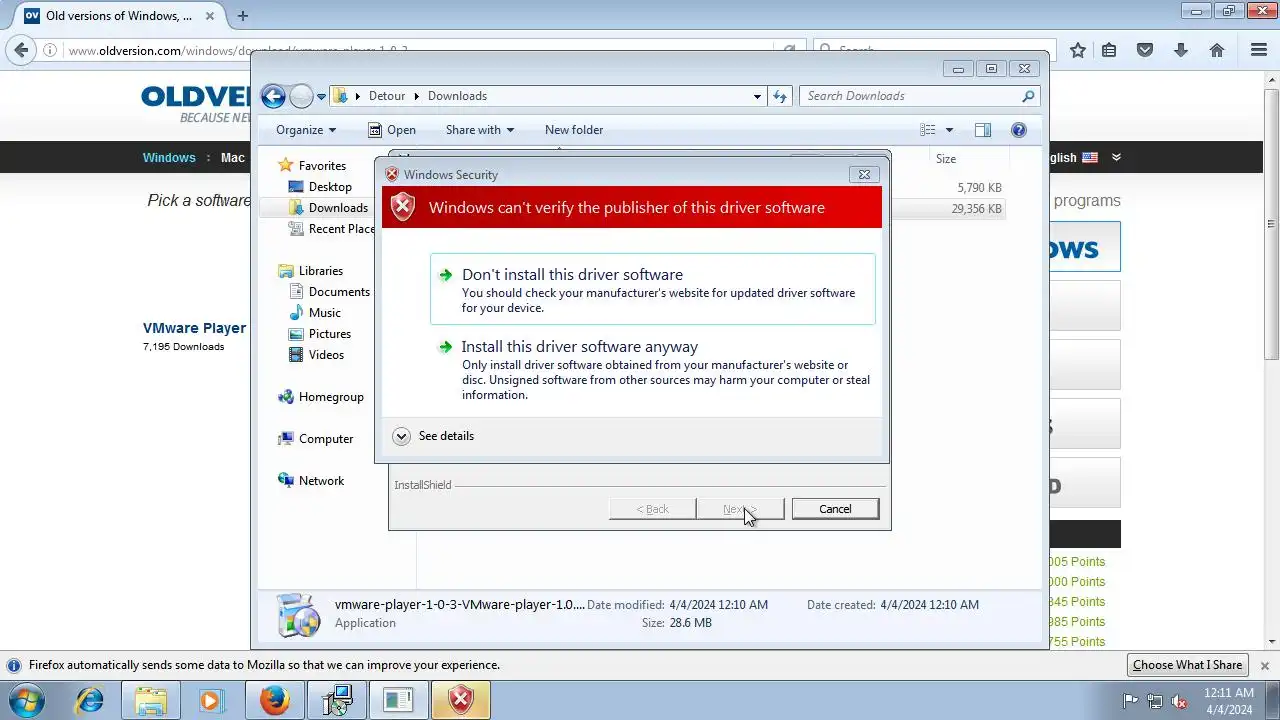Open the view options dropdown arrow

[x=949, y=130]
